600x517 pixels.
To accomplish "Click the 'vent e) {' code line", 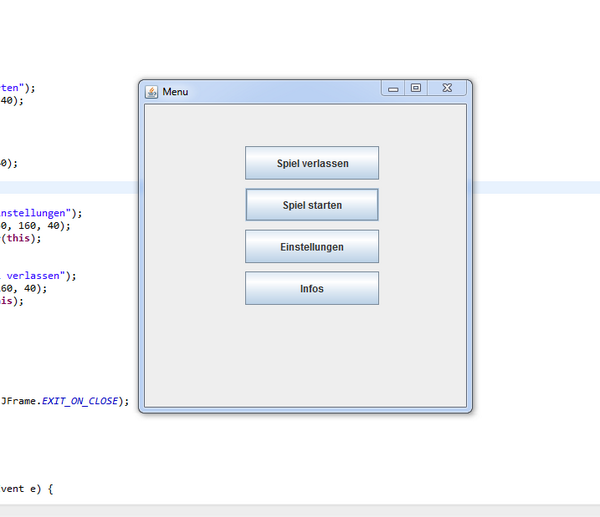I will click(x=26, y=489).
